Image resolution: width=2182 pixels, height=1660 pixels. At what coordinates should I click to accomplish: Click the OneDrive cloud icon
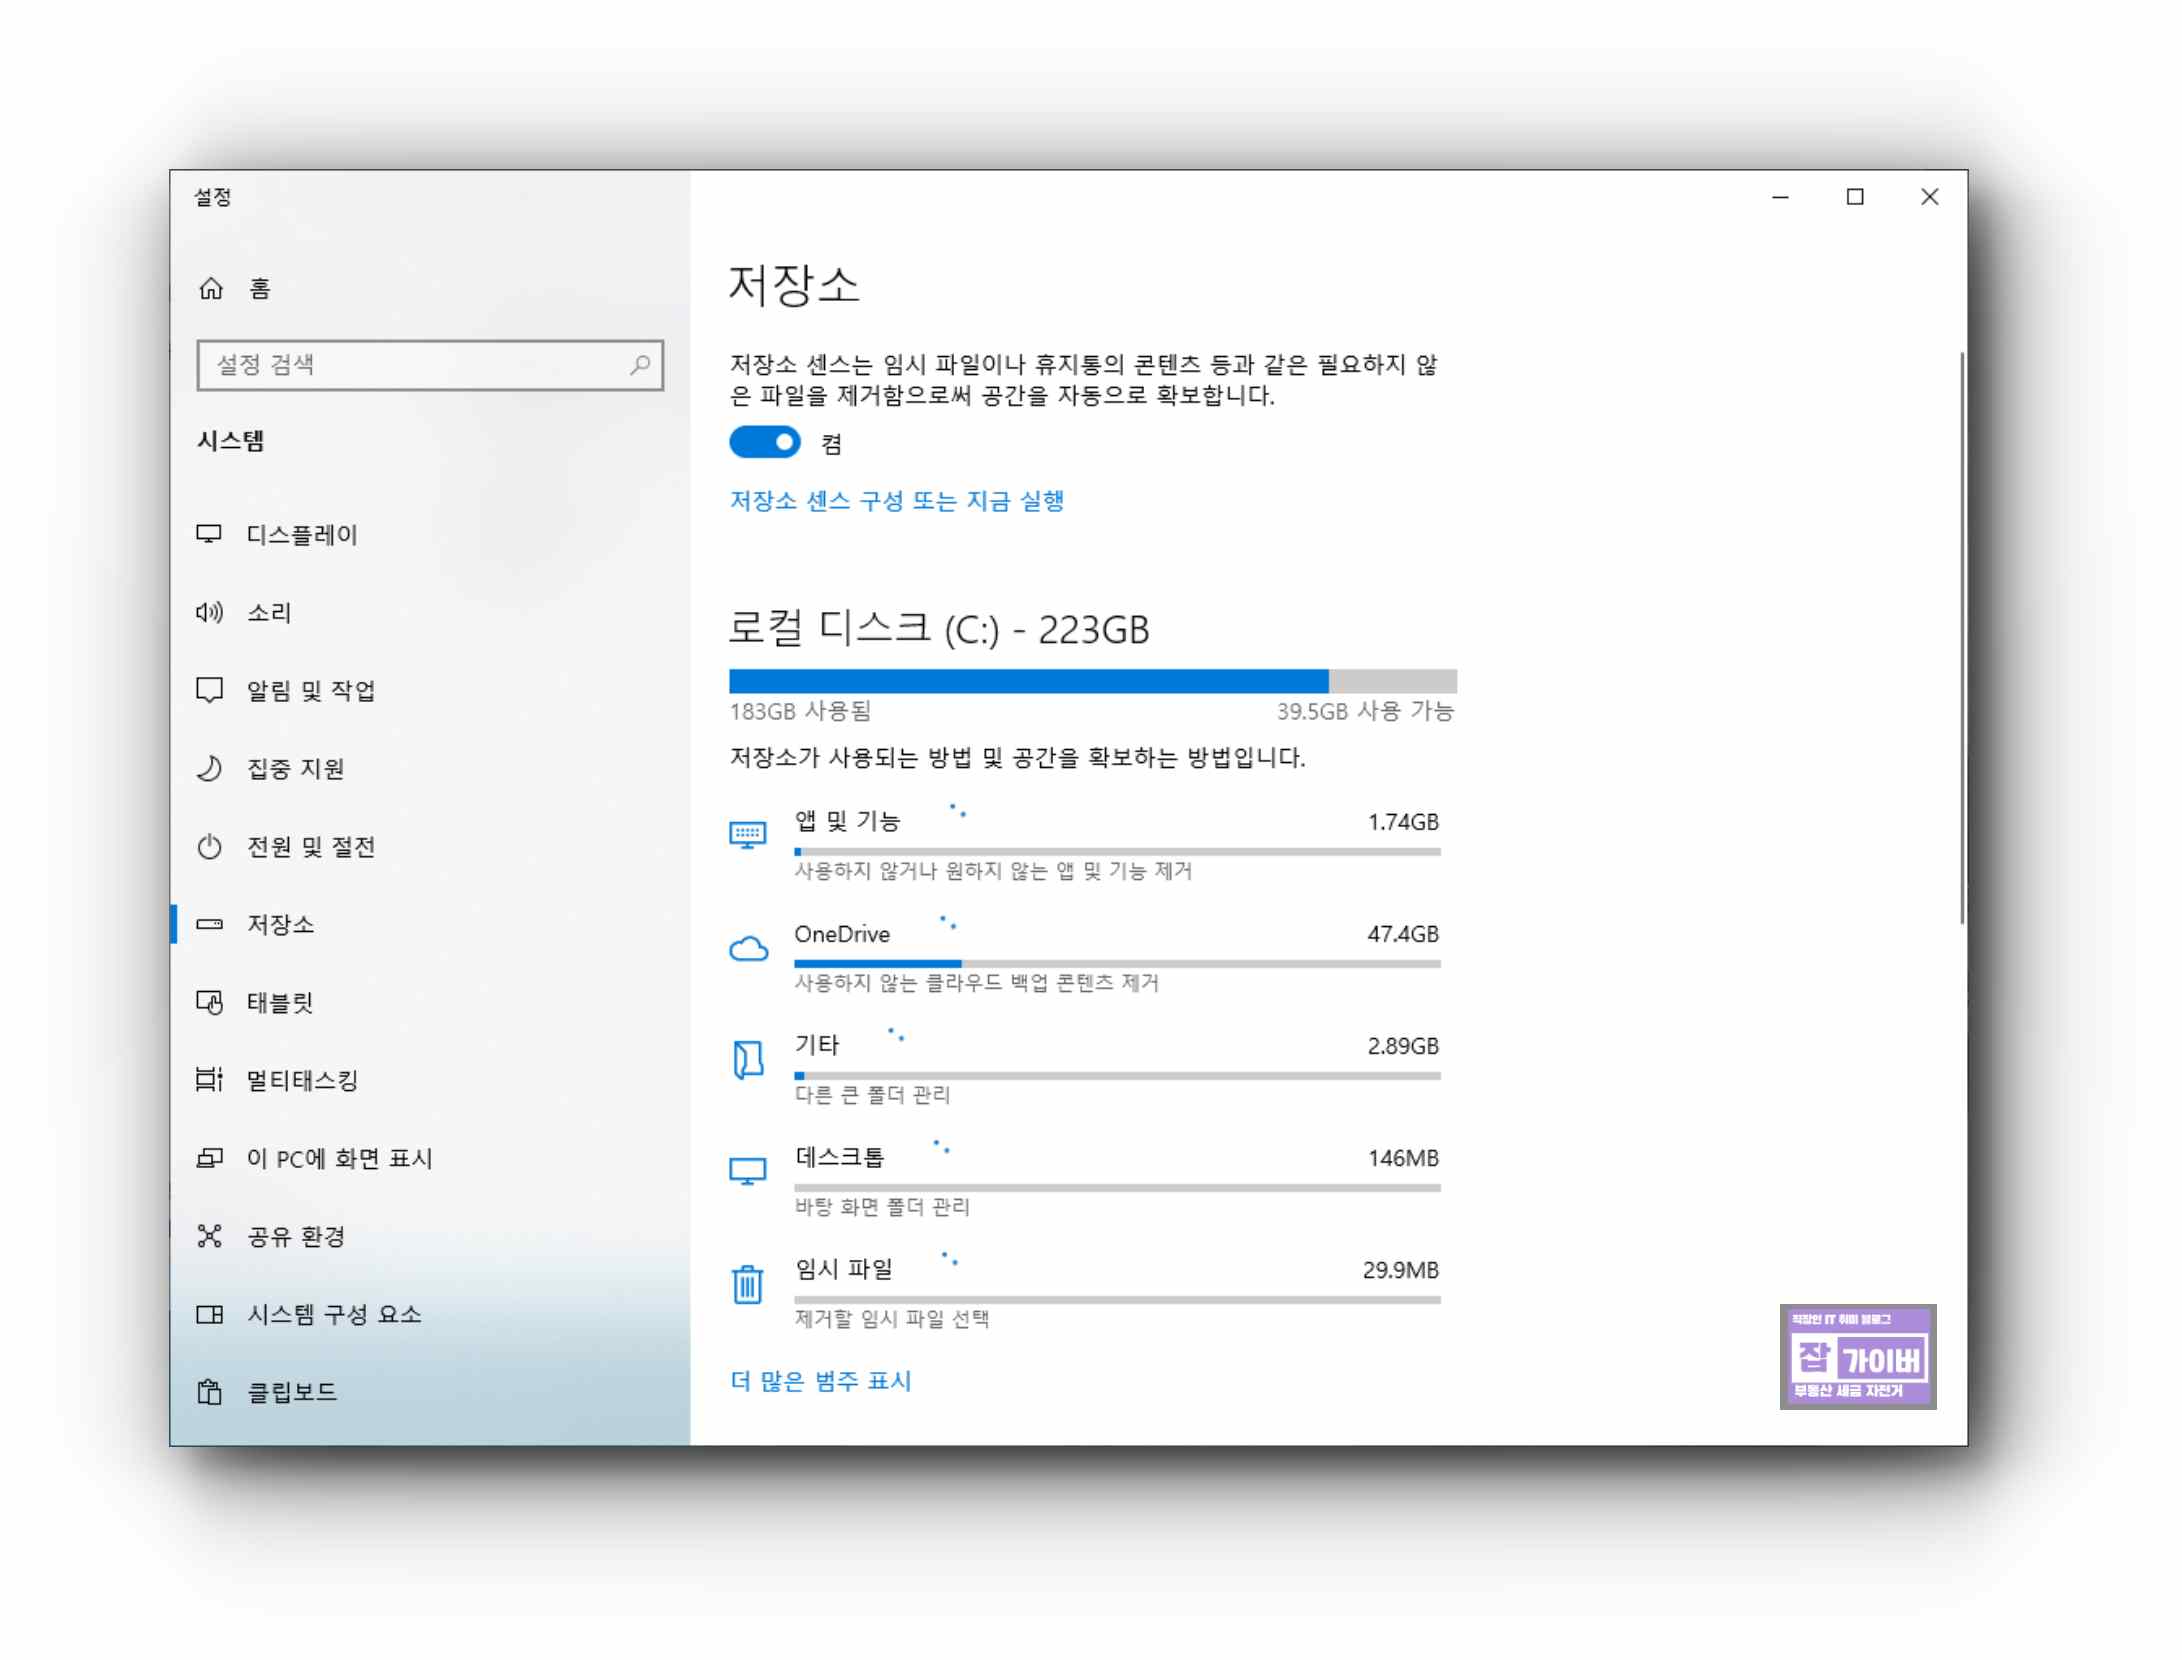pyautogui.click(x=748, y=948)
